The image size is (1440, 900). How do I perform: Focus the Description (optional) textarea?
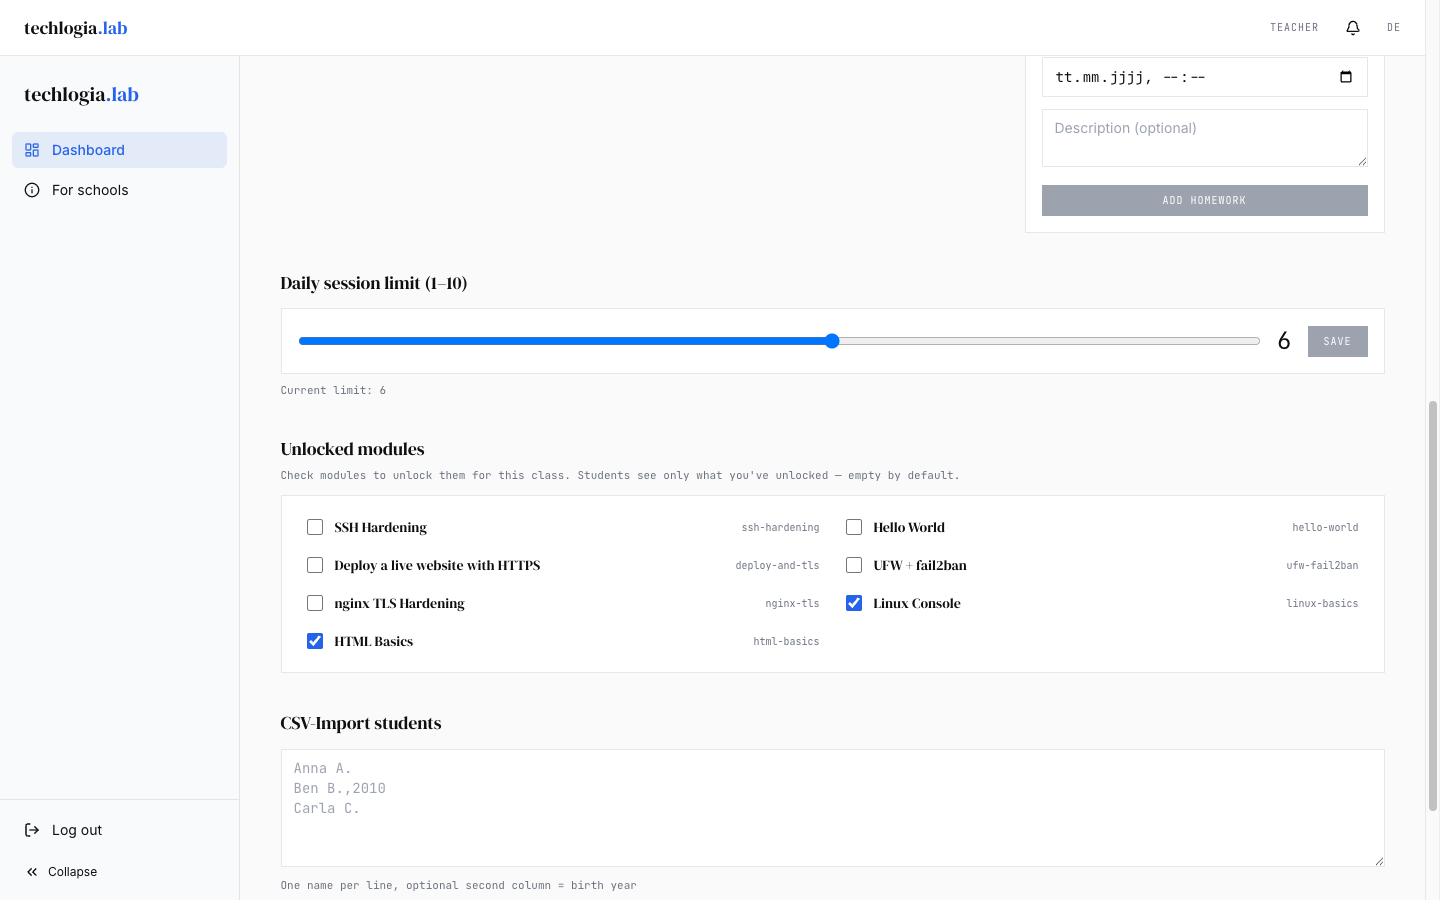point(1204,138)
